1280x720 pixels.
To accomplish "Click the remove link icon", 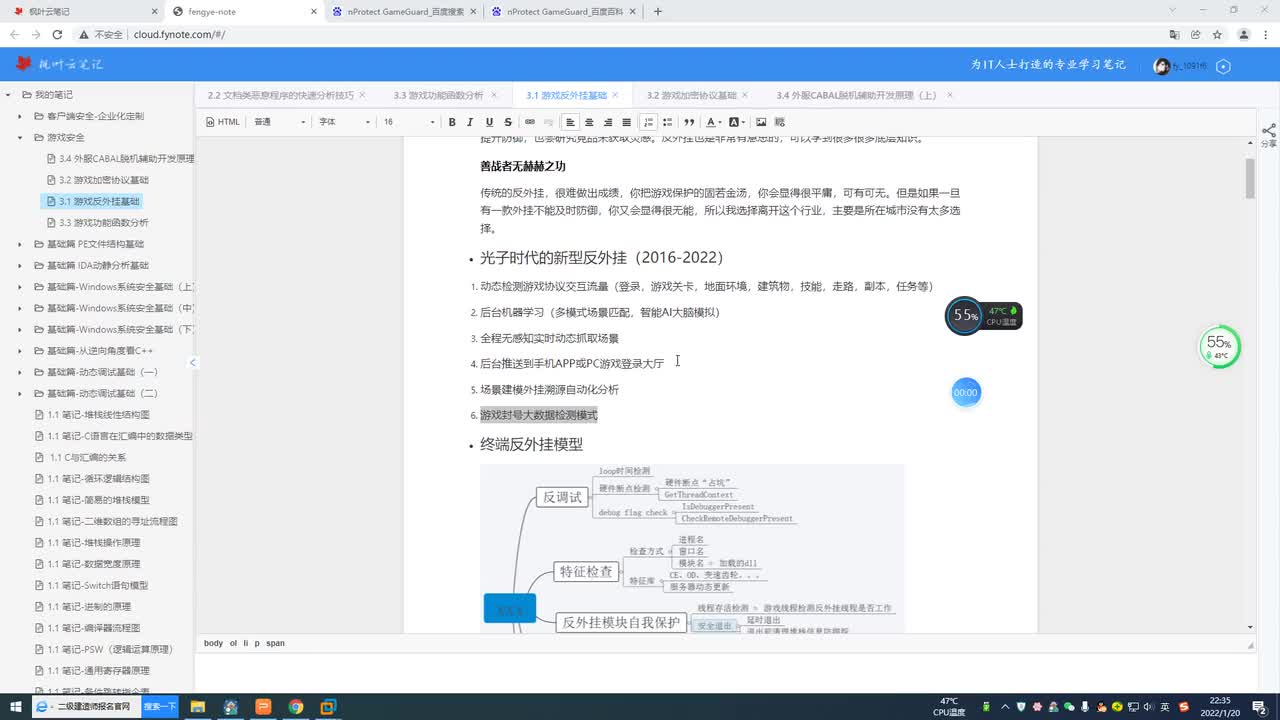I will [x=548, y=122].
